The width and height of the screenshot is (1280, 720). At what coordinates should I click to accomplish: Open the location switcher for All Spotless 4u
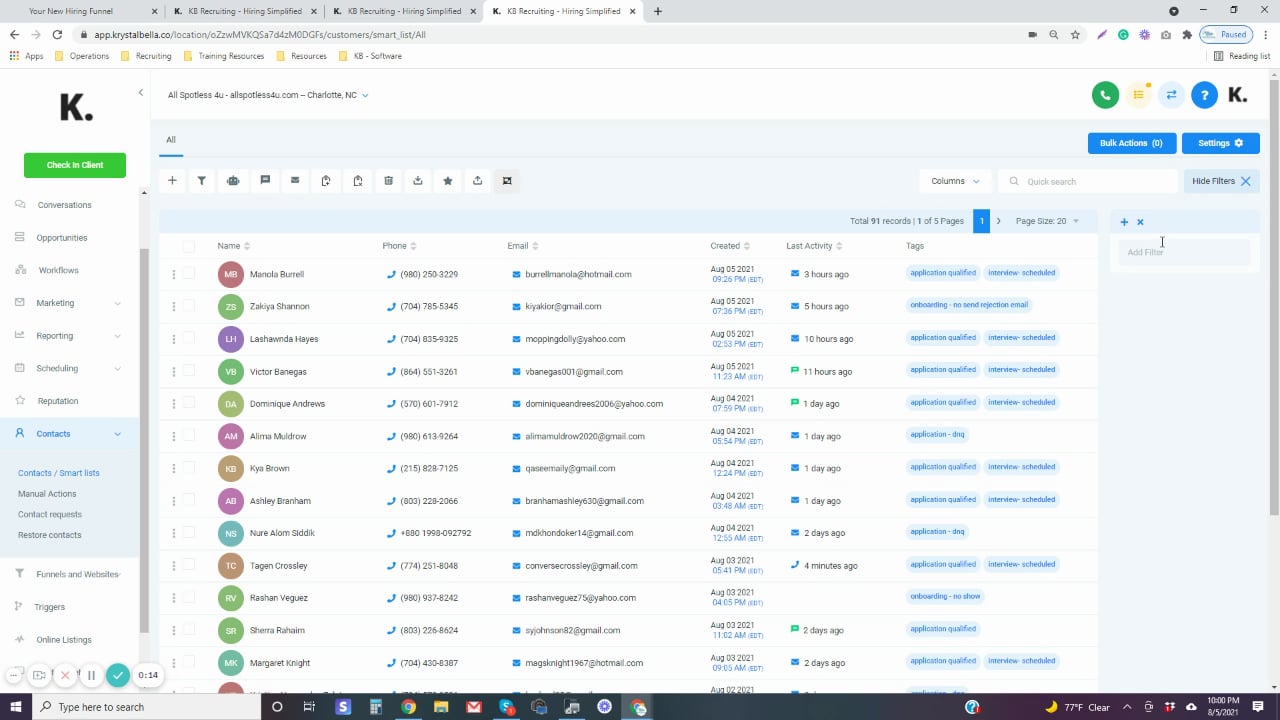(268, 95)
